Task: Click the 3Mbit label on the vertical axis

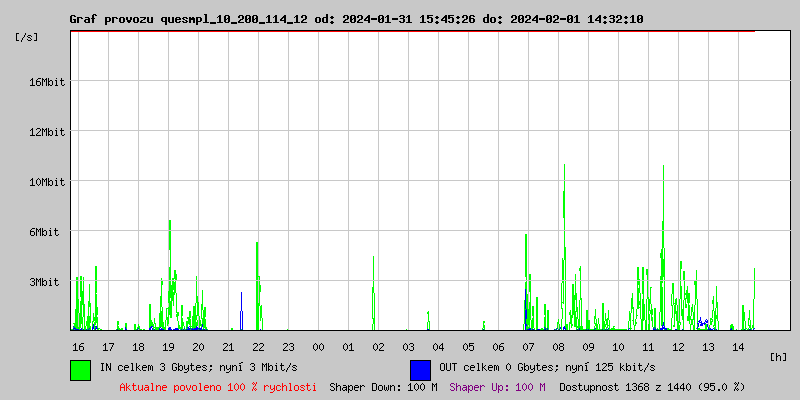Action: pyautogui.click(x=44, y=282)
